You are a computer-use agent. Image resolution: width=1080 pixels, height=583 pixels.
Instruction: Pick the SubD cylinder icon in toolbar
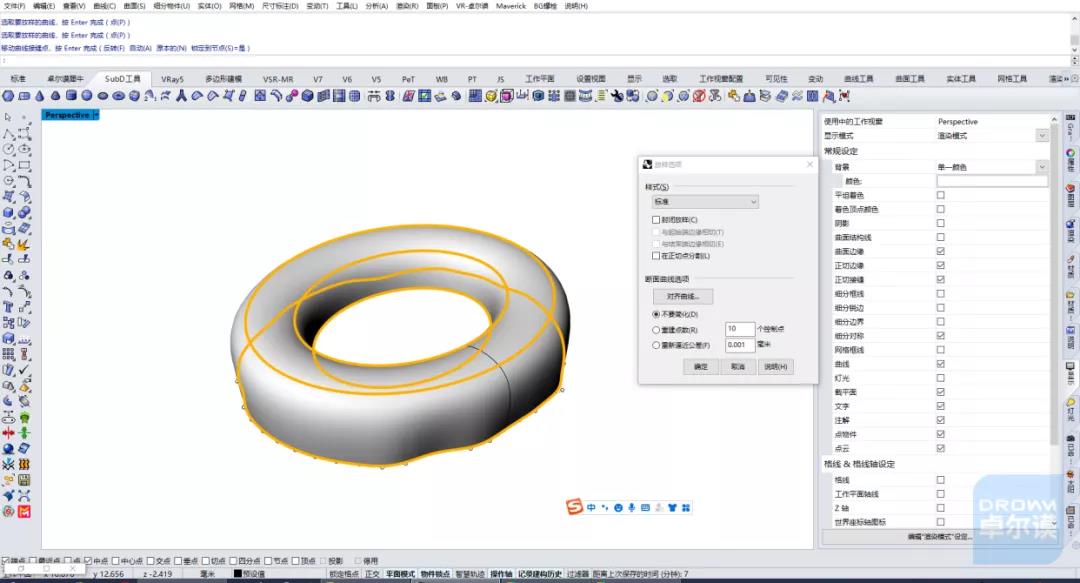pos(71,96)
